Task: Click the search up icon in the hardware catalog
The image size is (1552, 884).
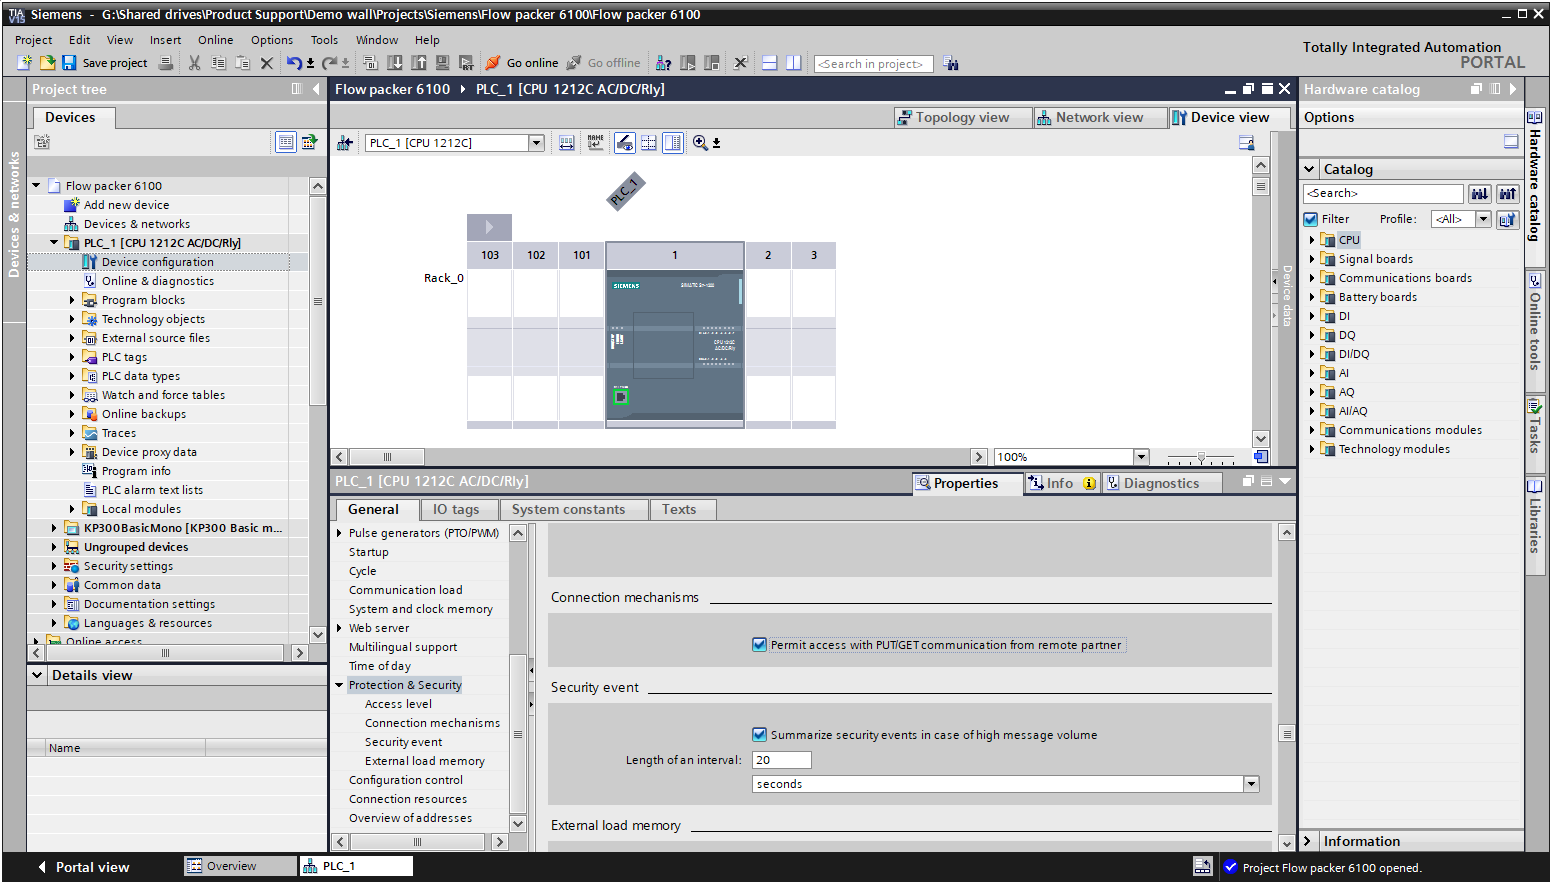Action: 1507,194
